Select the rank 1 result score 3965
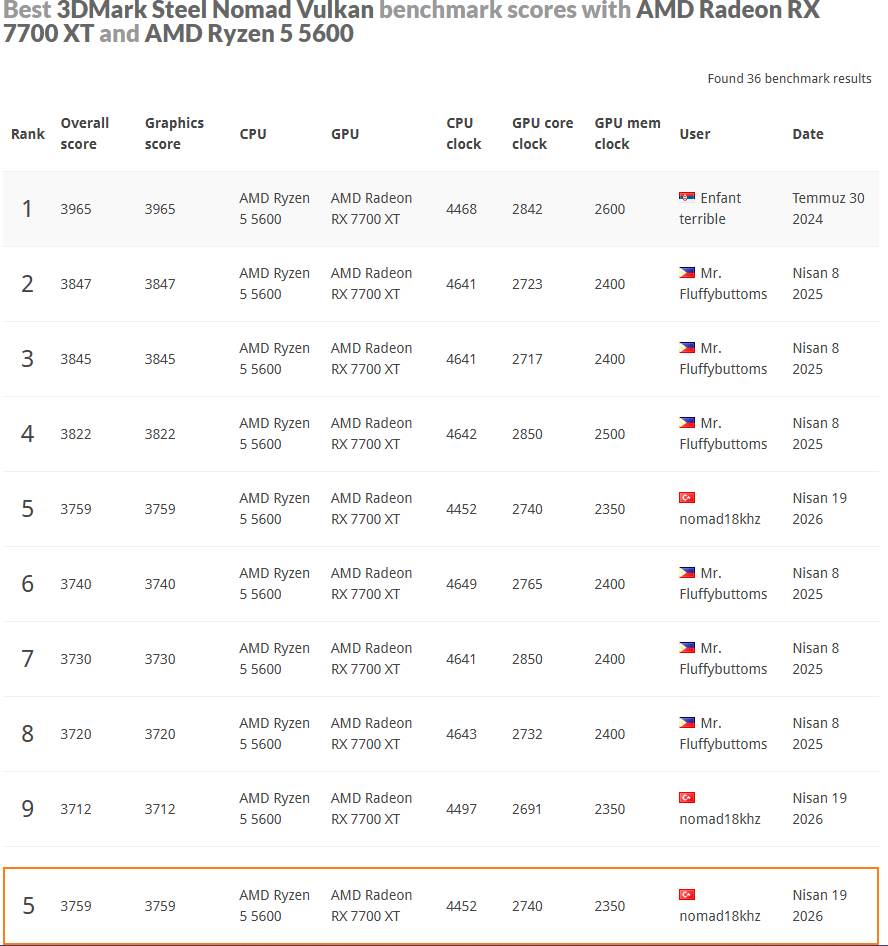 (x=76, y=209)
